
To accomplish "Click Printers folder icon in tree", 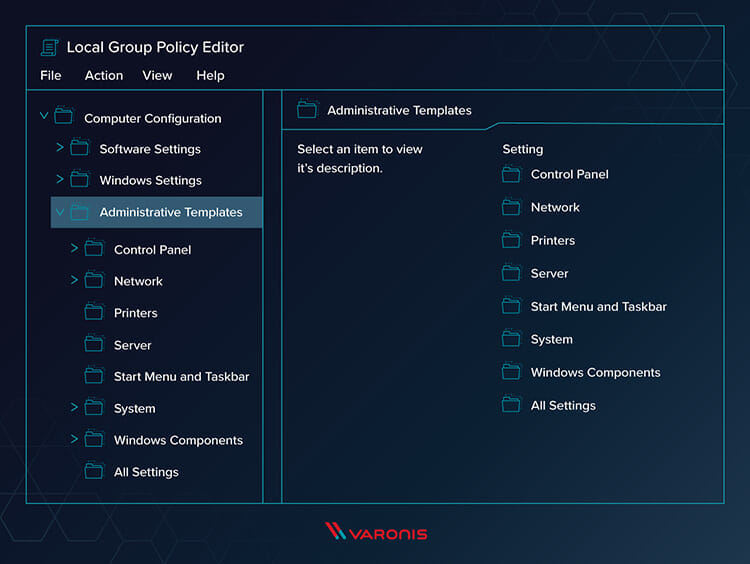I will [94, 311].
